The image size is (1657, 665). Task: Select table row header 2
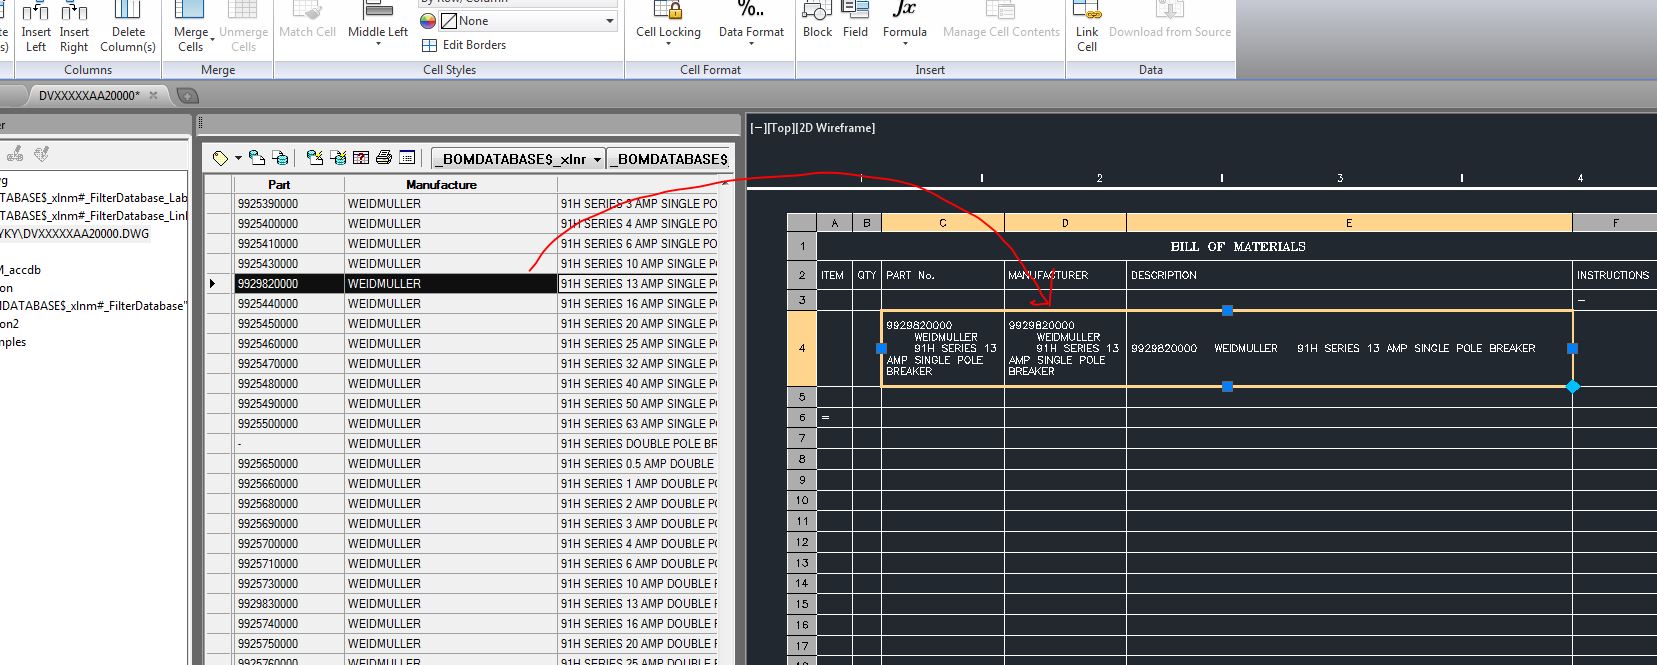pyautogui.click(x=802, y=275)
